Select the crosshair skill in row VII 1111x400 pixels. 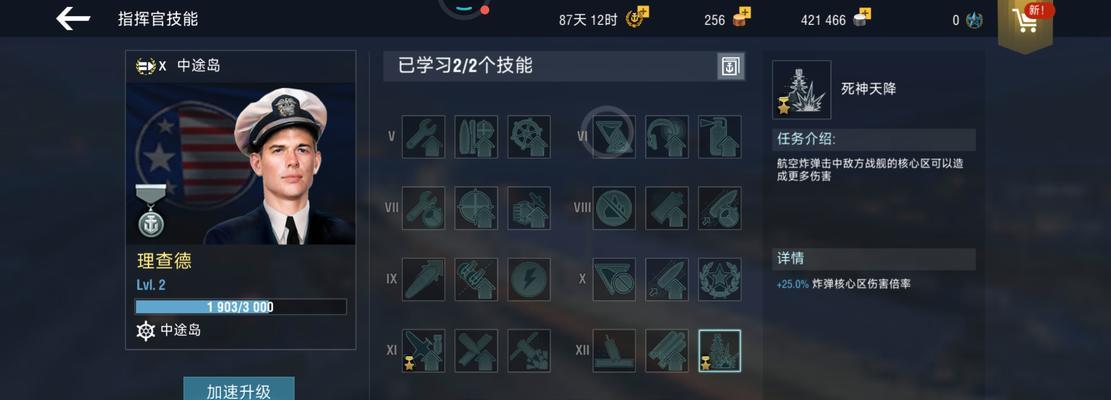[476, 208]
